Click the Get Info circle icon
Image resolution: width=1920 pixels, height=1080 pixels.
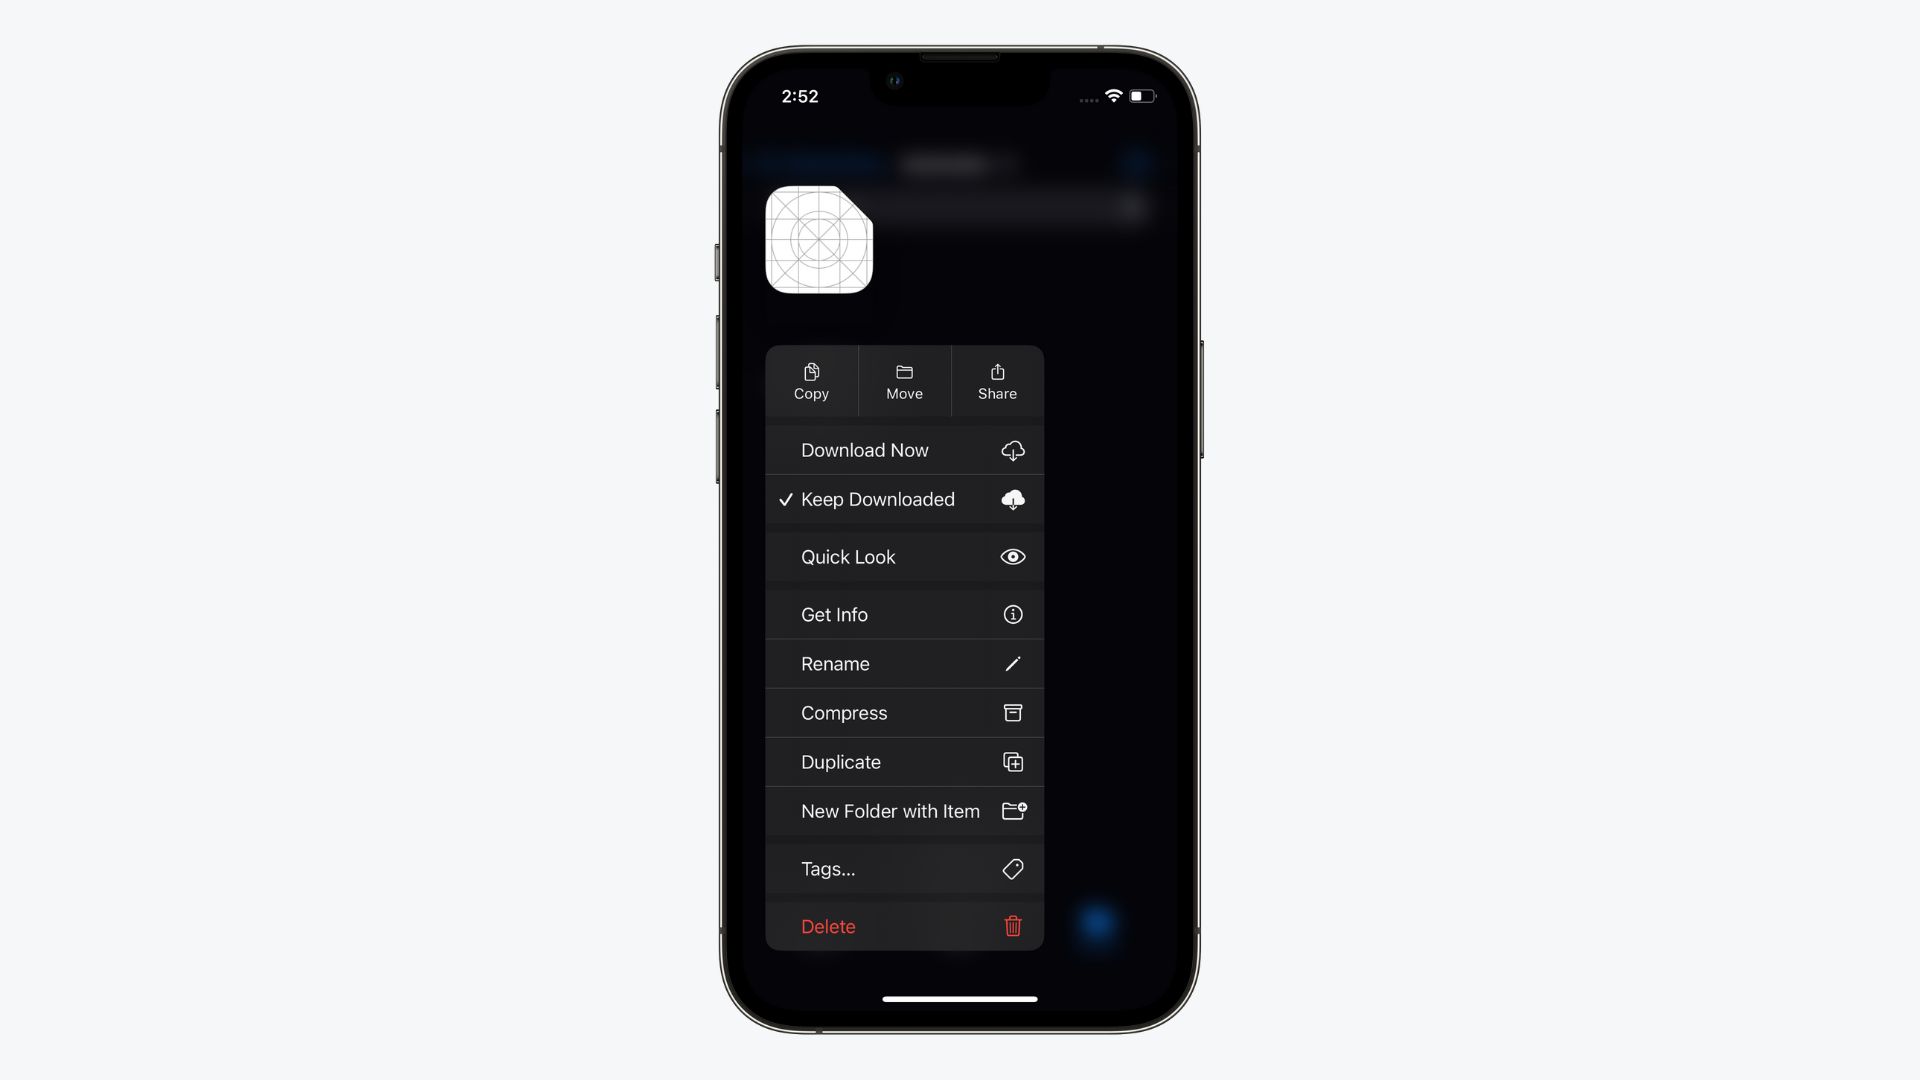[x=1013, y=615]
